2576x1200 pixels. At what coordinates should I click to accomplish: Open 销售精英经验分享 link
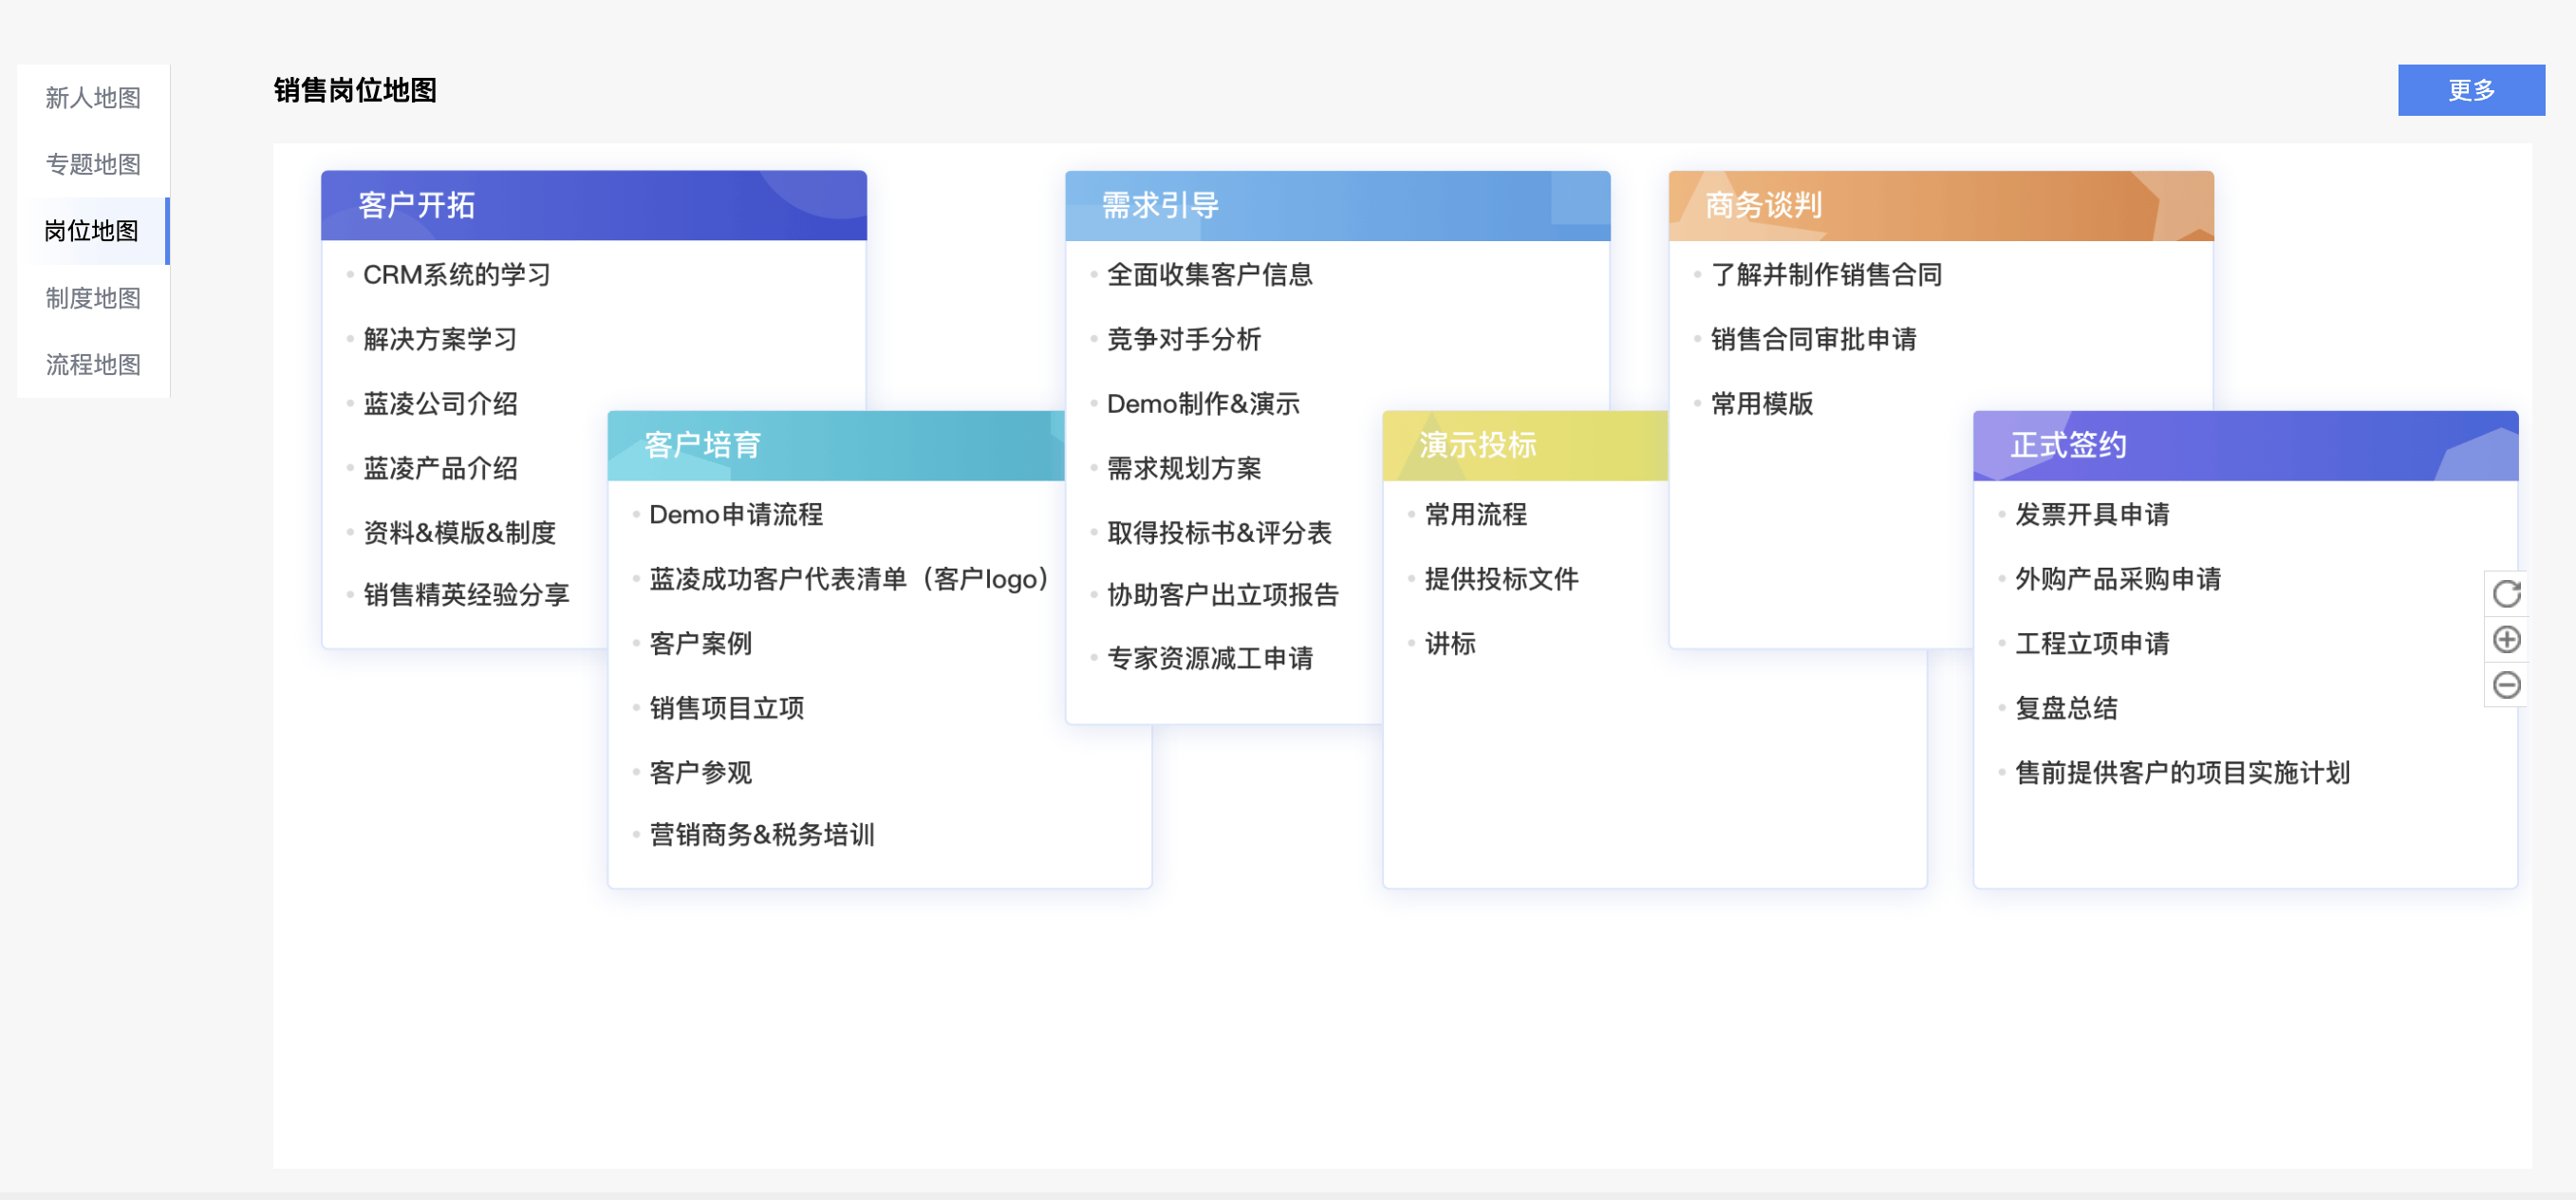click(465, 595)
